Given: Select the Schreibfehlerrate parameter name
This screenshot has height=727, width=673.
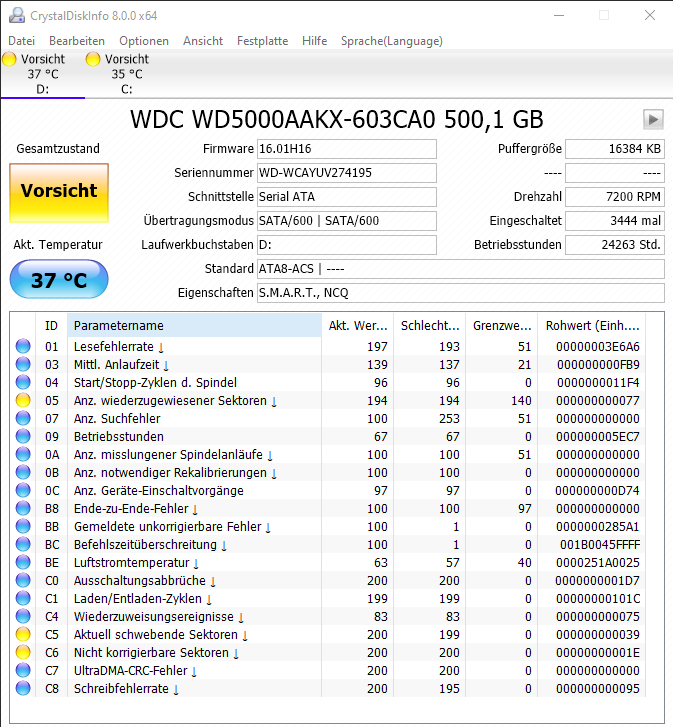Looking at the screenshot, I should (121, 689).
